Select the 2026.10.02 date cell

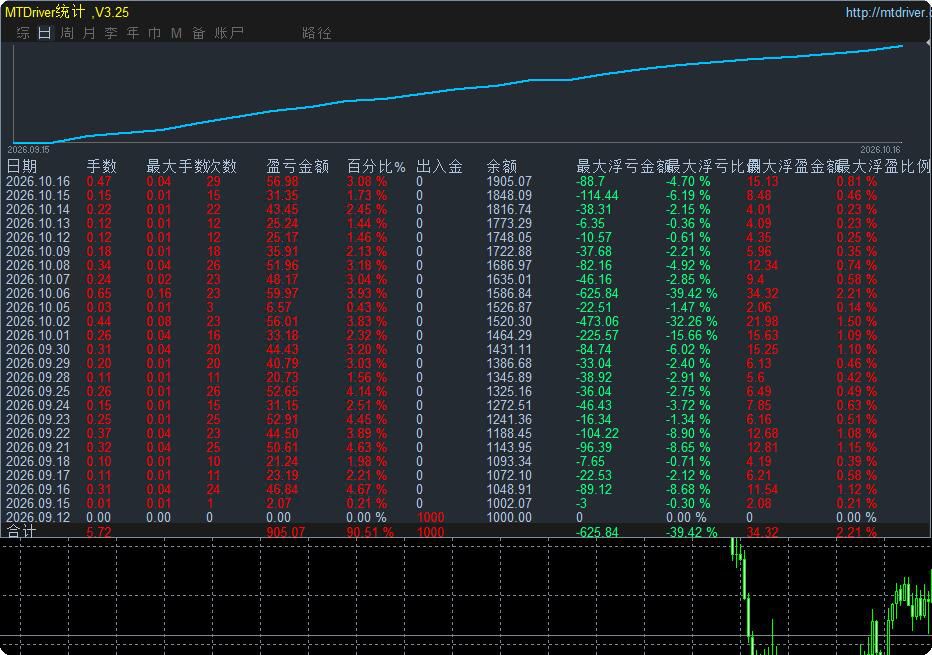tap(37, 322)
